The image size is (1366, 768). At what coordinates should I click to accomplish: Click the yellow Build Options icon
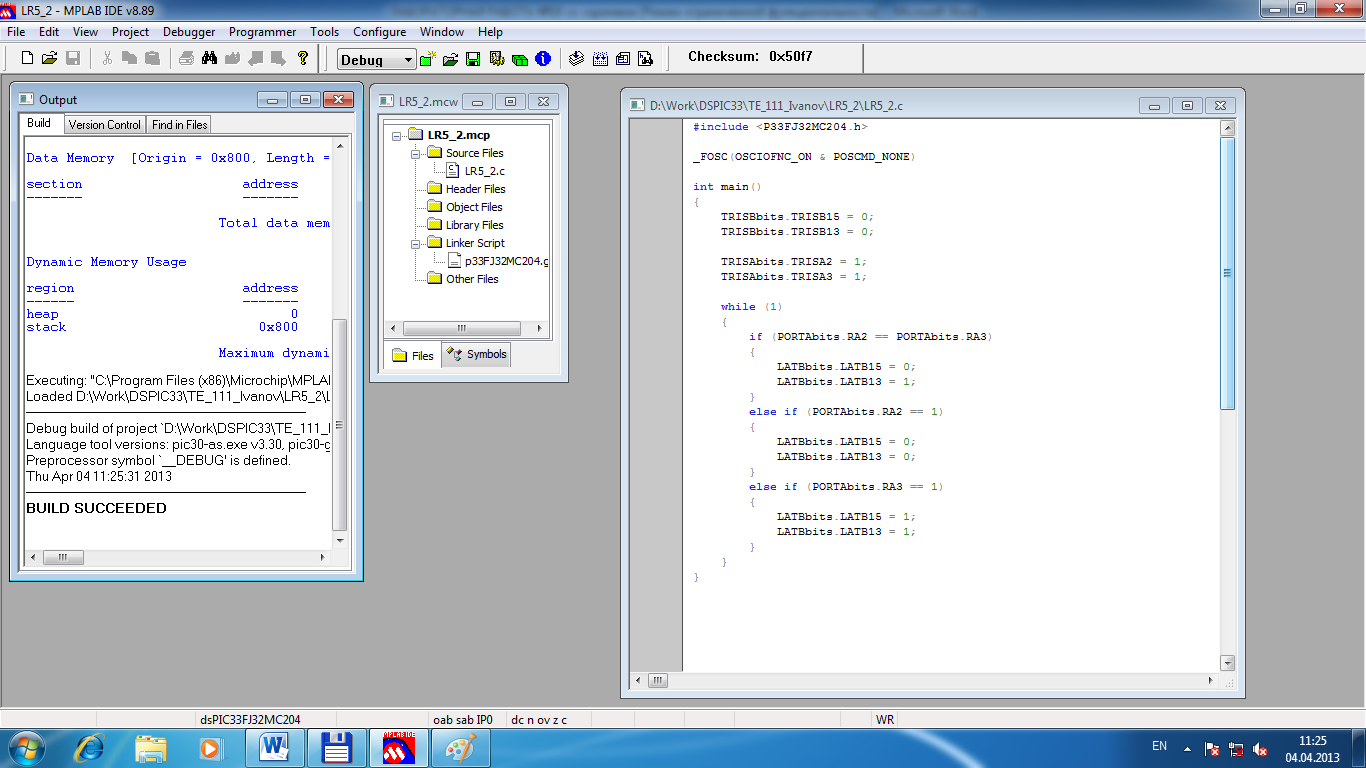coord(496,59)
